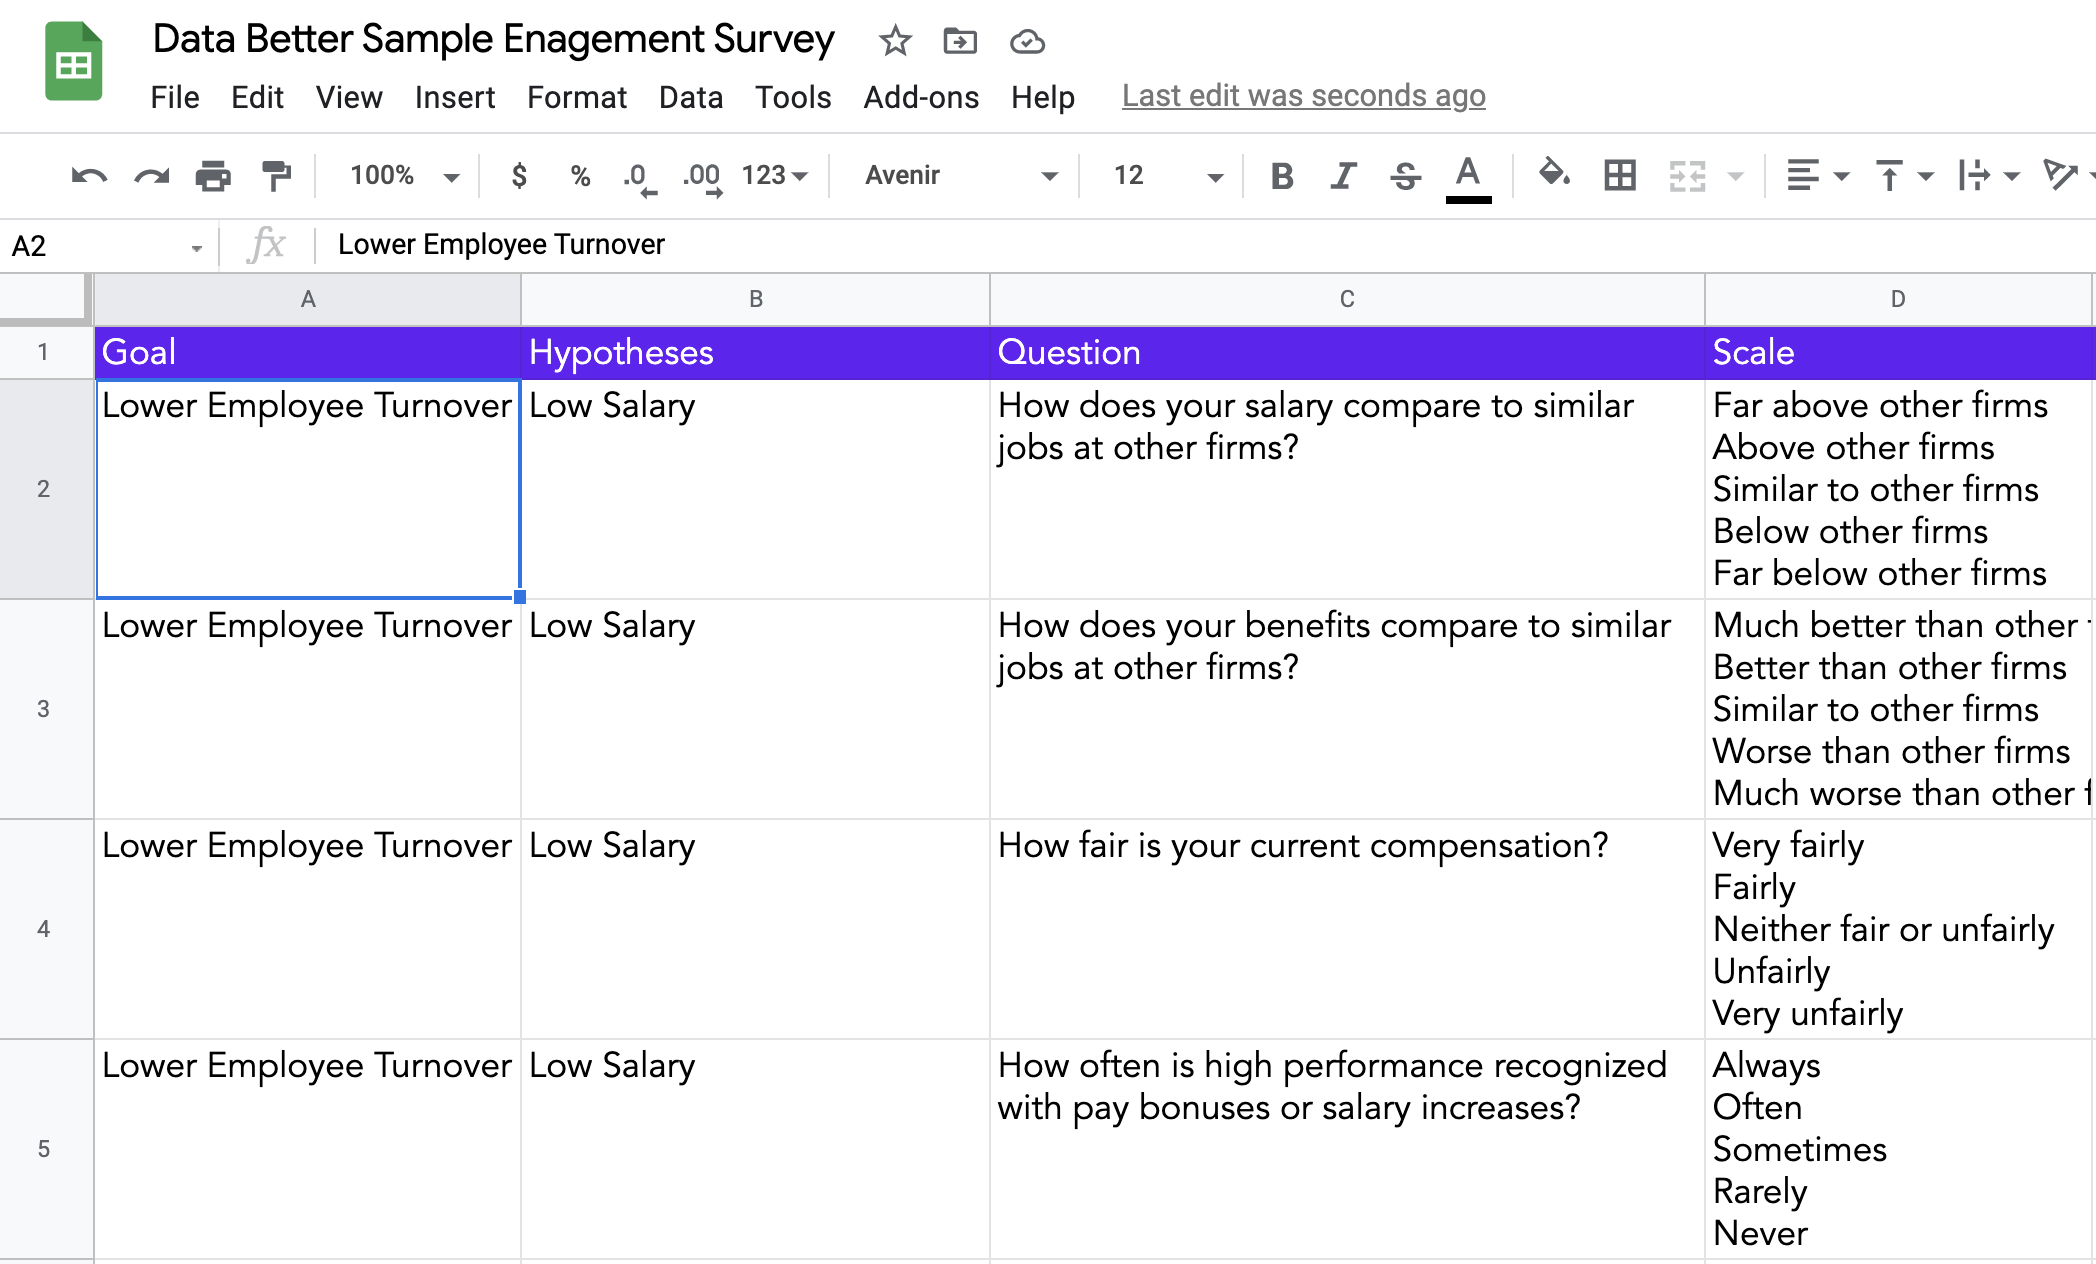Image resolution: width=2096 pixels, height=1264 pixels.
Task: Open the Format menu
Action: pos(577,97)
